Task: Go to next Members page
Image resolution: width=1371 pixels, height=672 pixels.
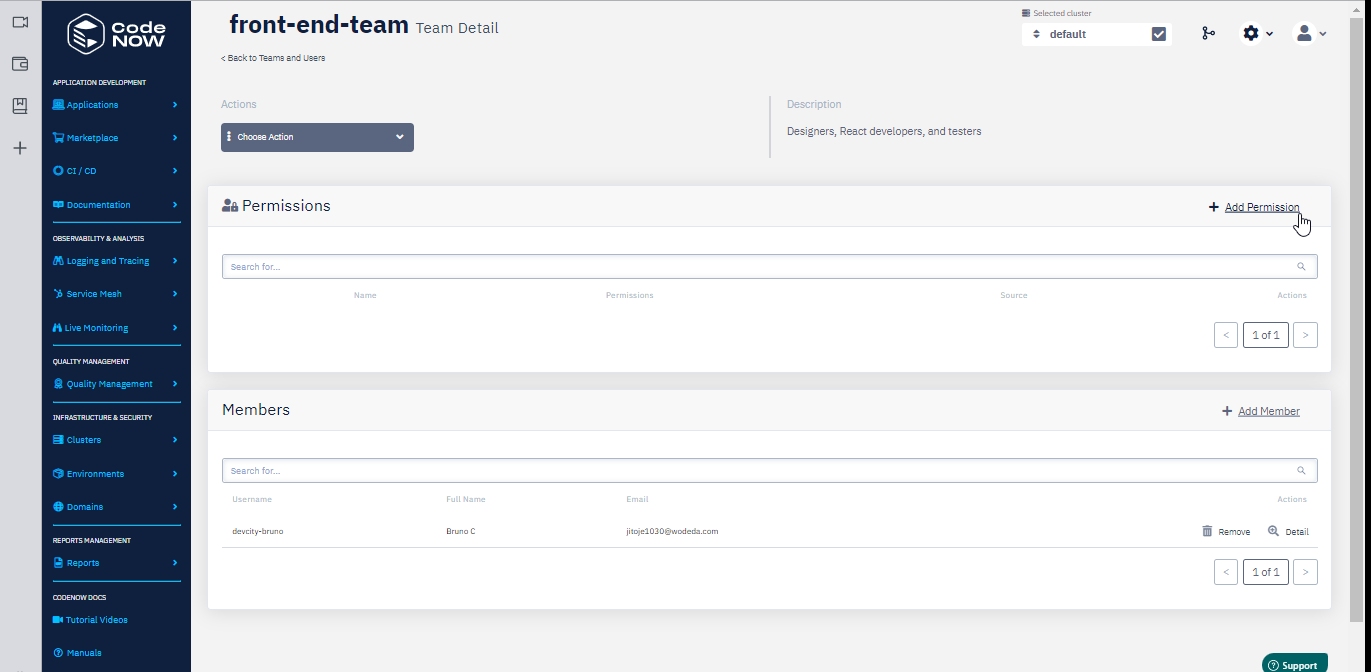Action: (1305, 572)
